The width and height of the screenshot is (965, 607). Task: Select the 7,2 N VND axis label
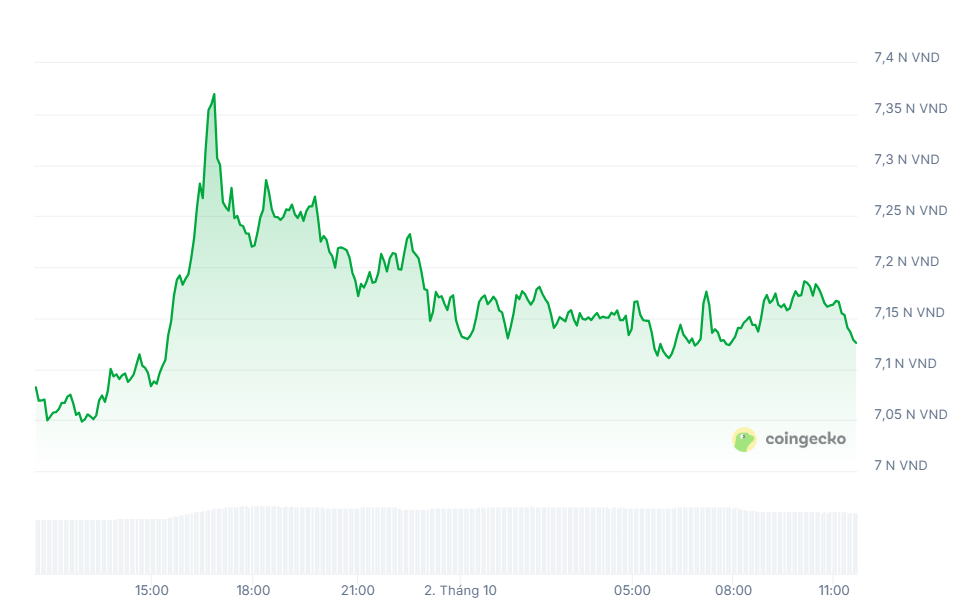[906, 261]
